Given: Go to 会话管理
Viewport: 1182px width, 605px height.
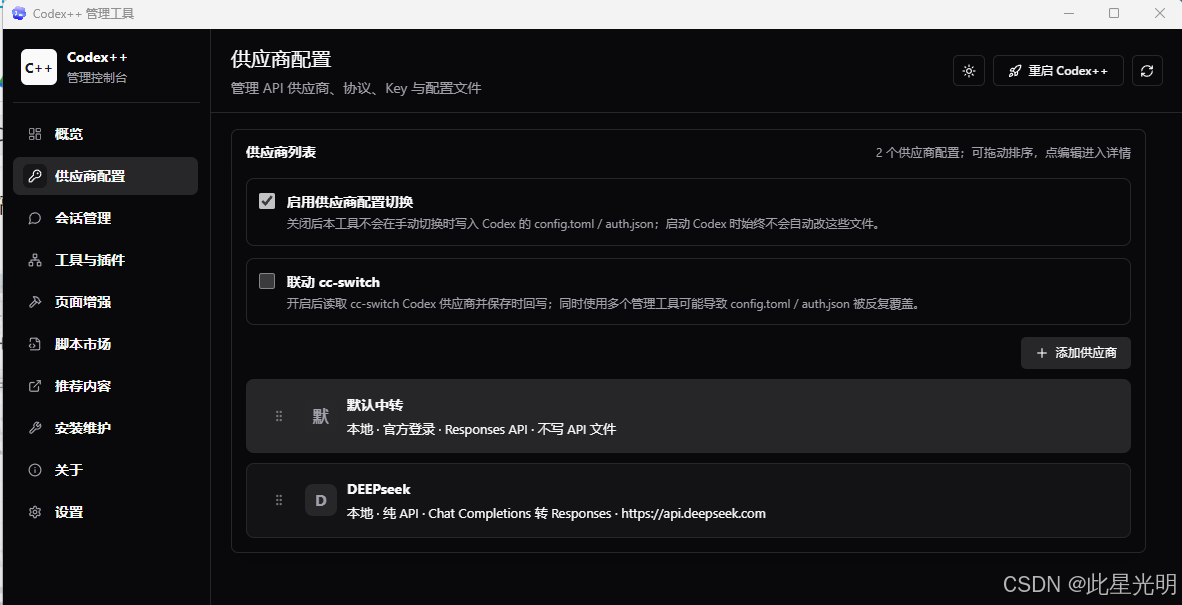Looking at the screenshot, I should [106, 218].
